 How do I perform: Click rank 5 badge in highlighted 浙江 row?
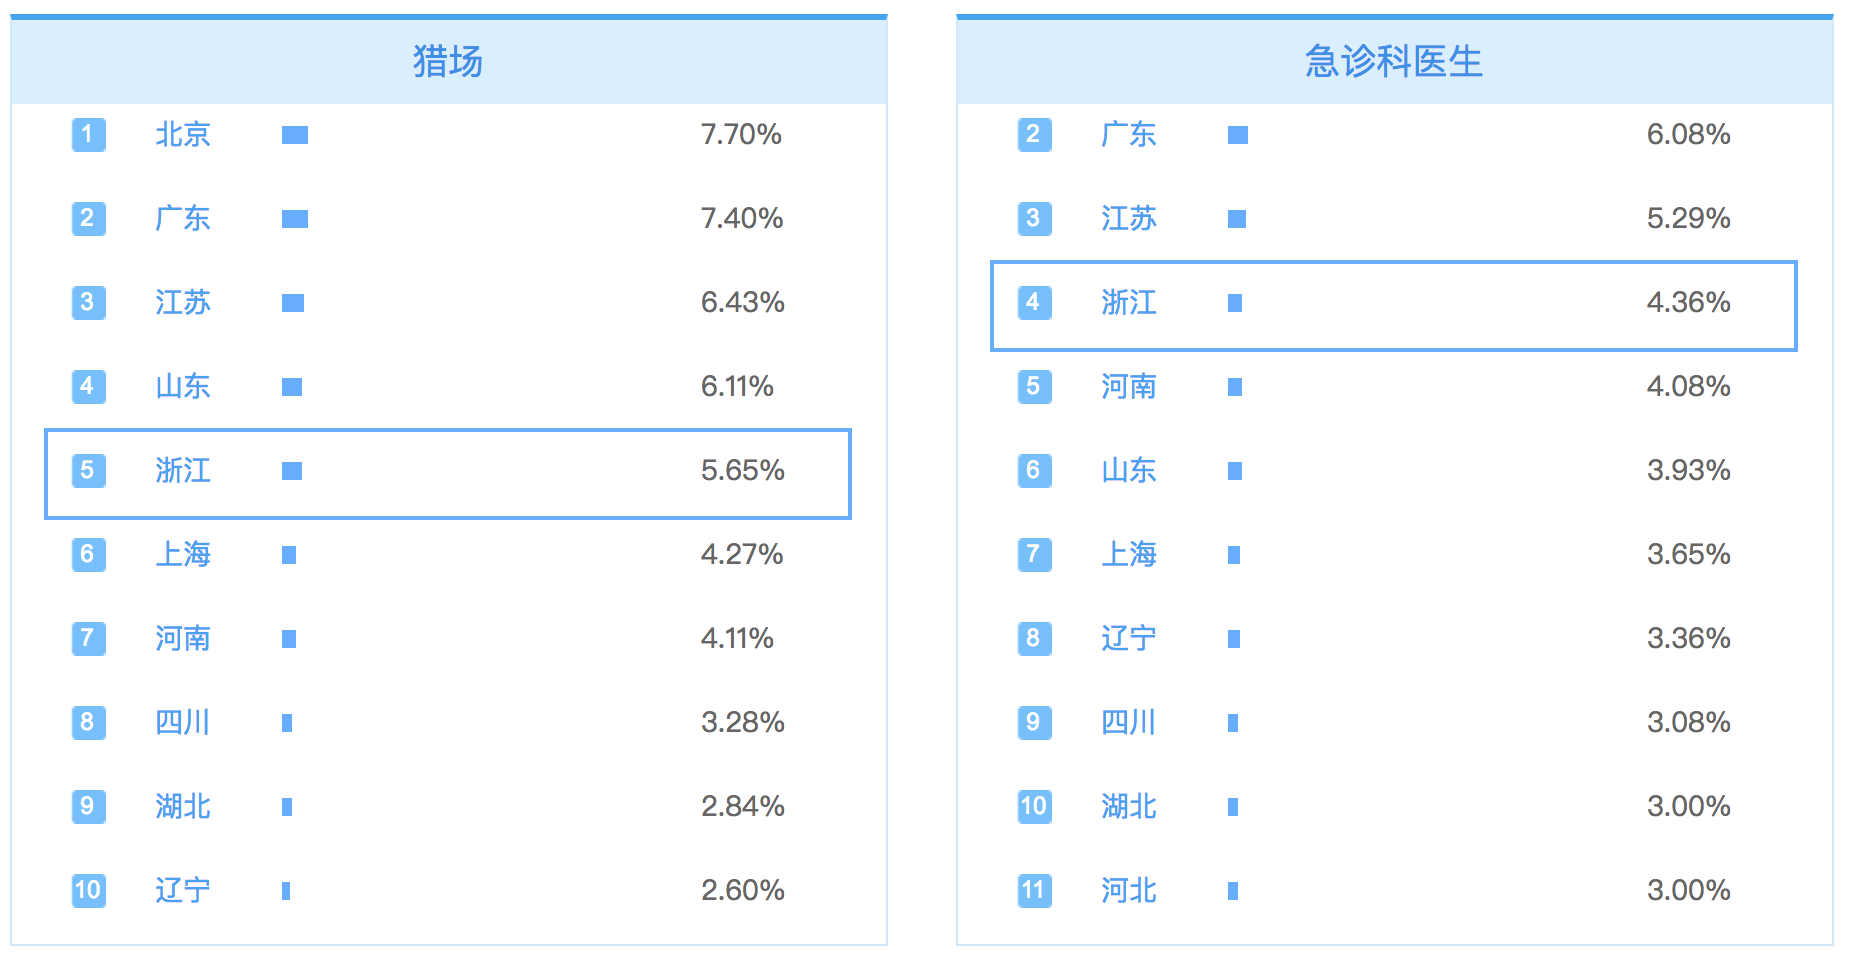click(x=88, y=470)
